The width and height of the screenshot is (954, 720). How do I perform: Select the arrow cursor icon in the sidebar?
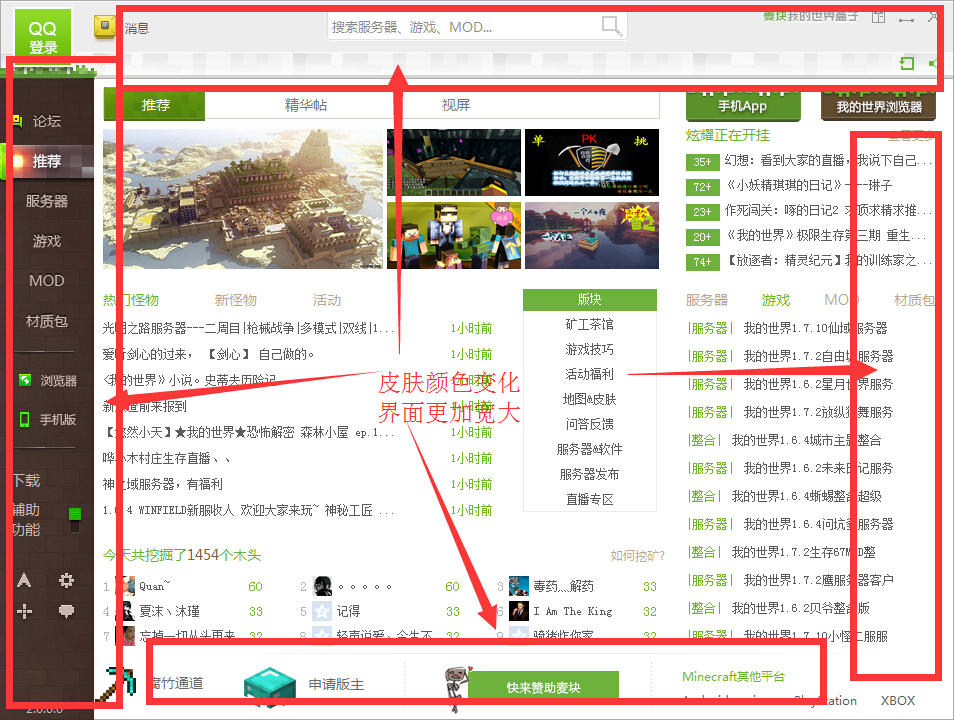(x=25, y=581)
